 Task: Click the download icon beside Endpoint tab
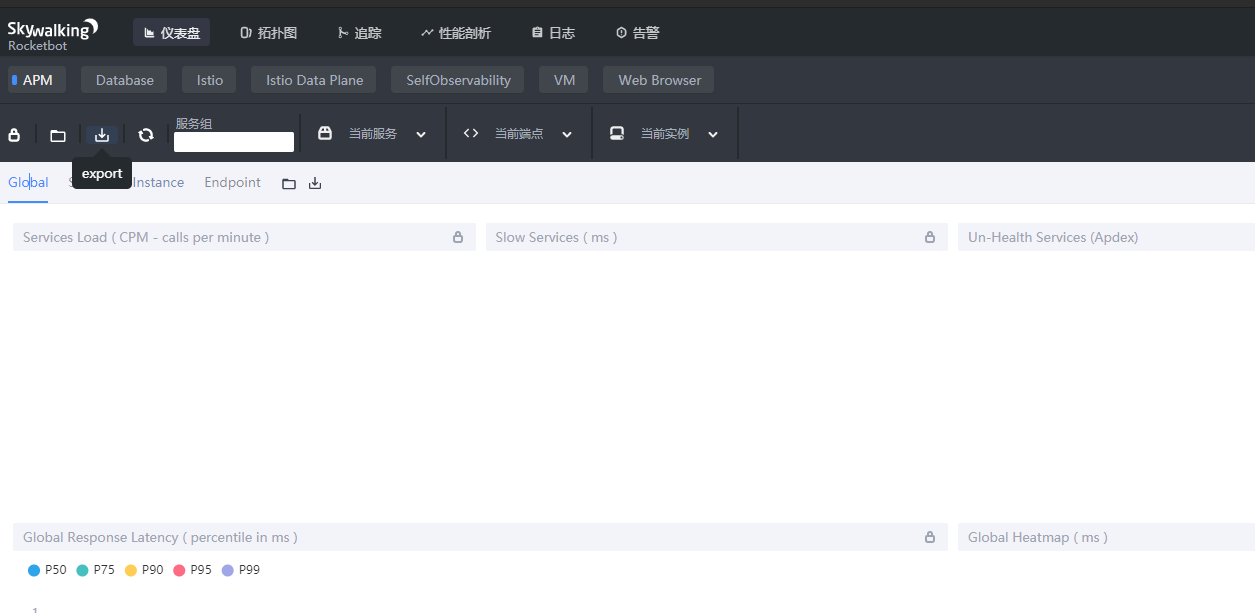315,183
